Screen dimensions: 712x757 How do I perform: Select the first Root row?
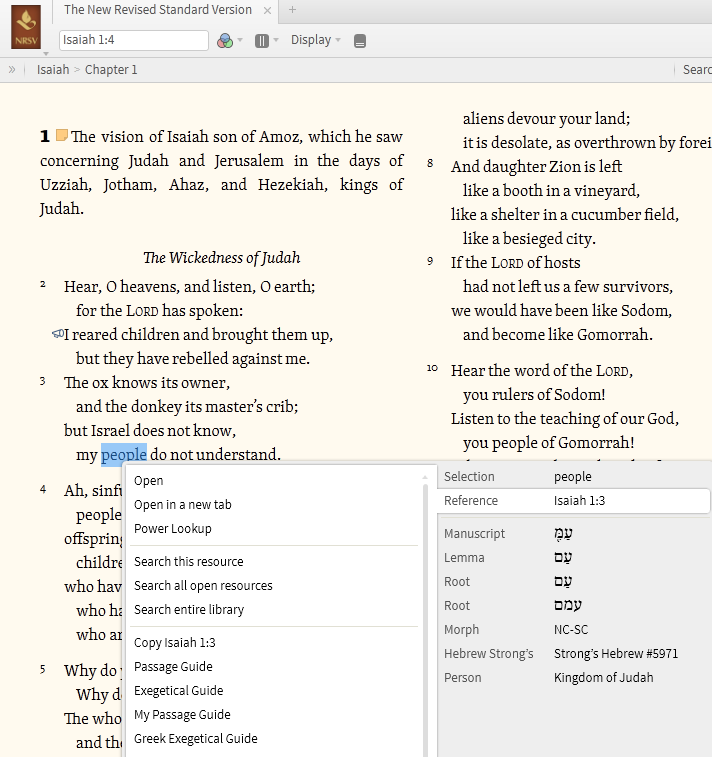574,582
